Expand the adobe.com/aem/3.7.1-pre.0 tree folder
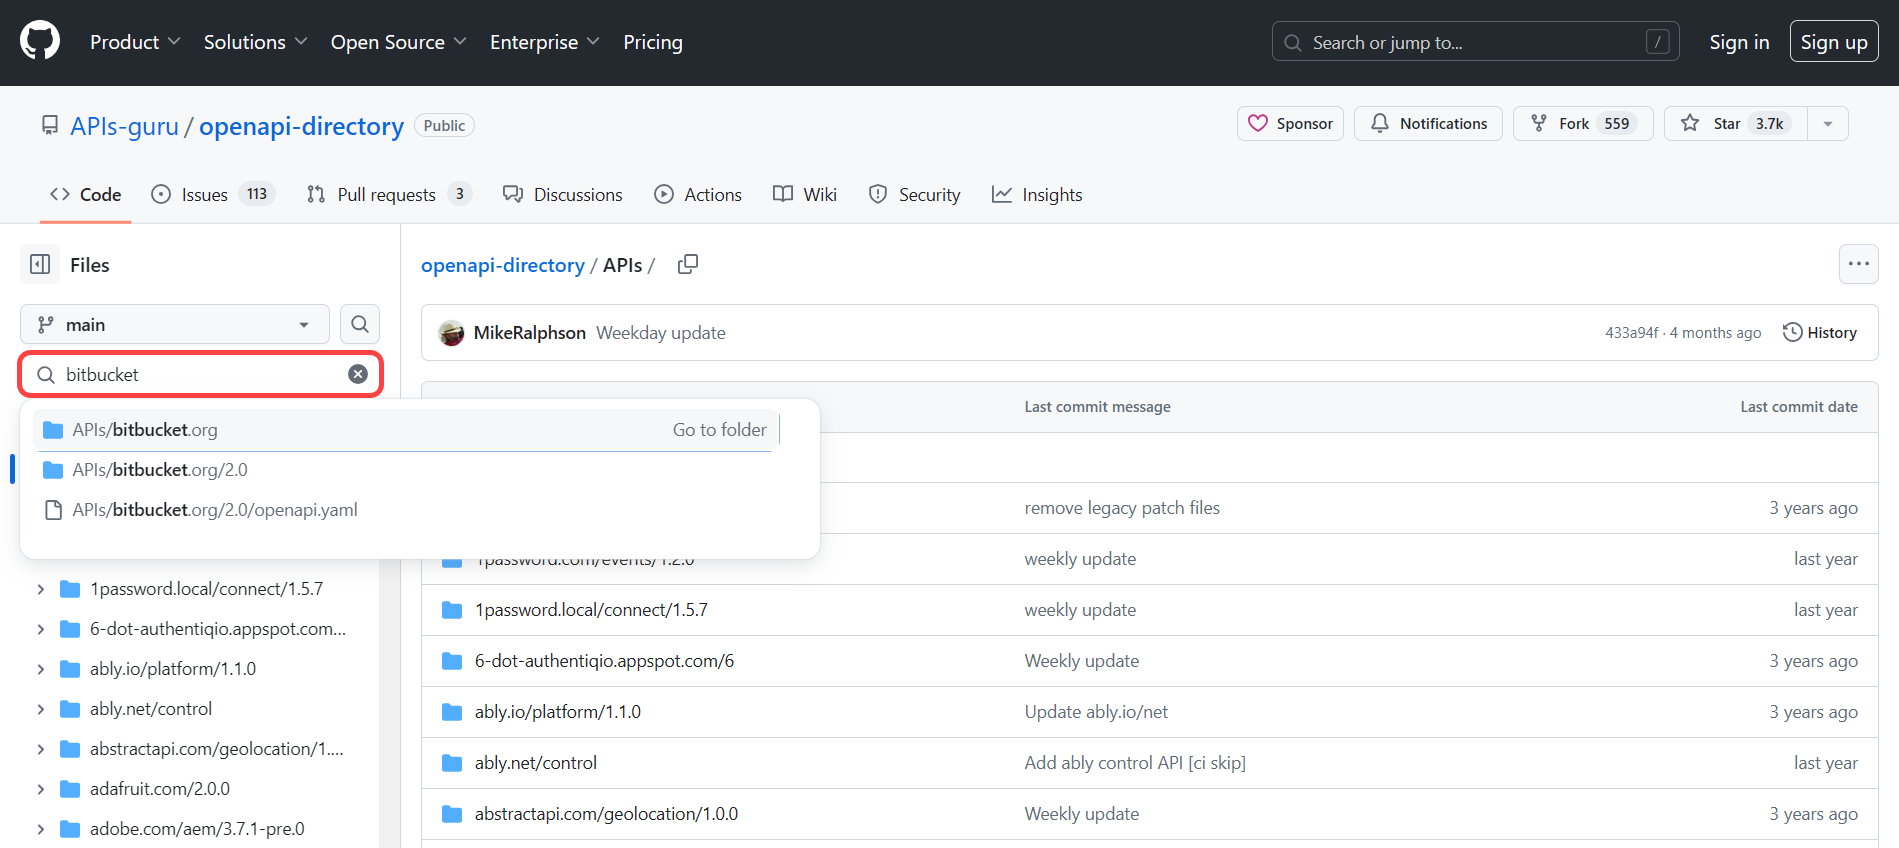Image resolution: width=1899 pixels, height=848 pixels. [x=41, y=829]
